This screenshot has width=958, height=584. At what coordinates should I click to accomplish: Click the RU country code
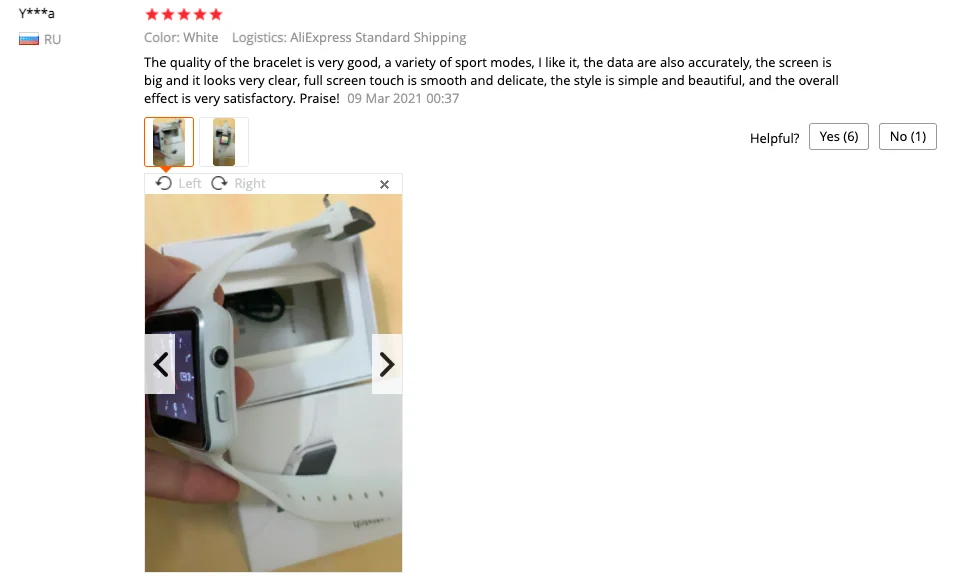click(53, 40)
